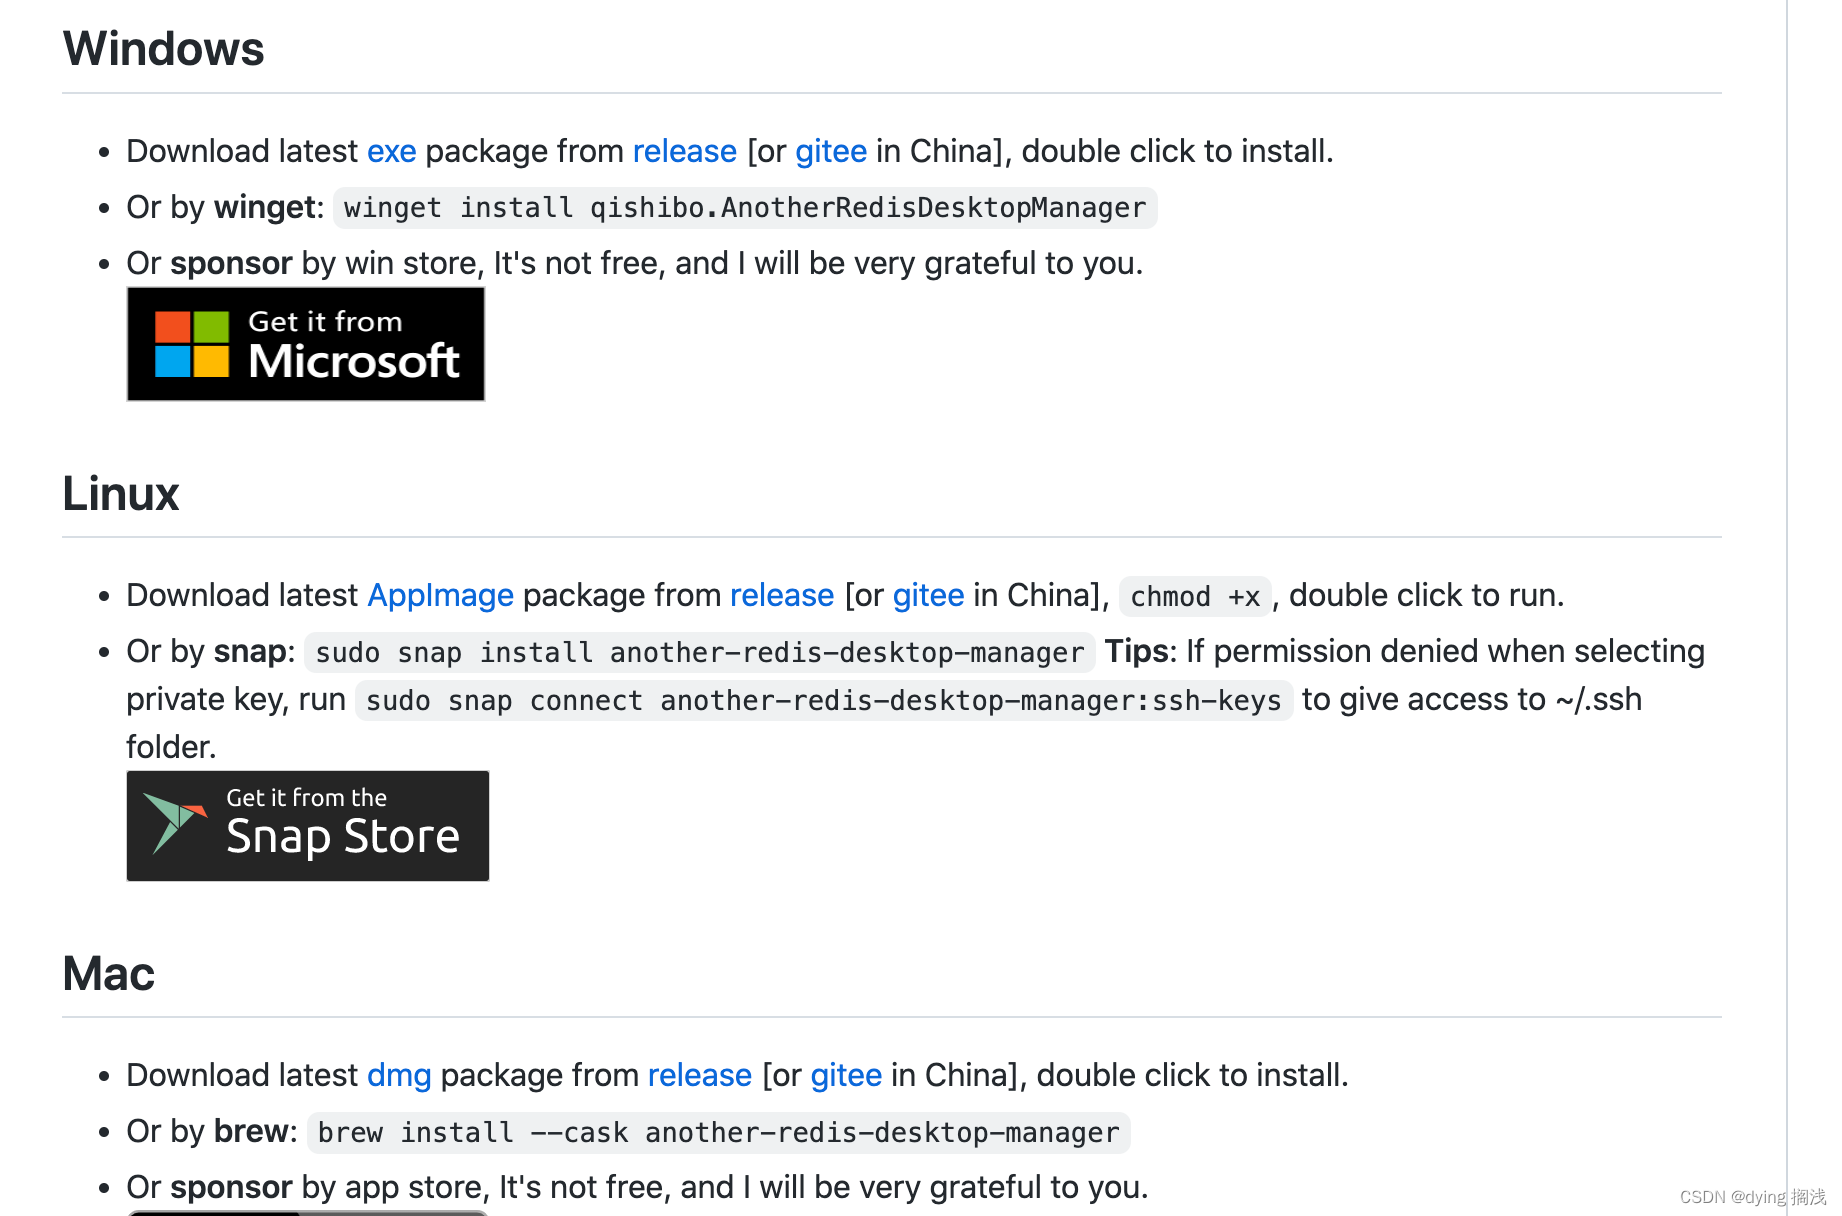1842x1216 pixels.
Task: Open the gitee link in Mac section
Action: click(x=846, y=1076)
